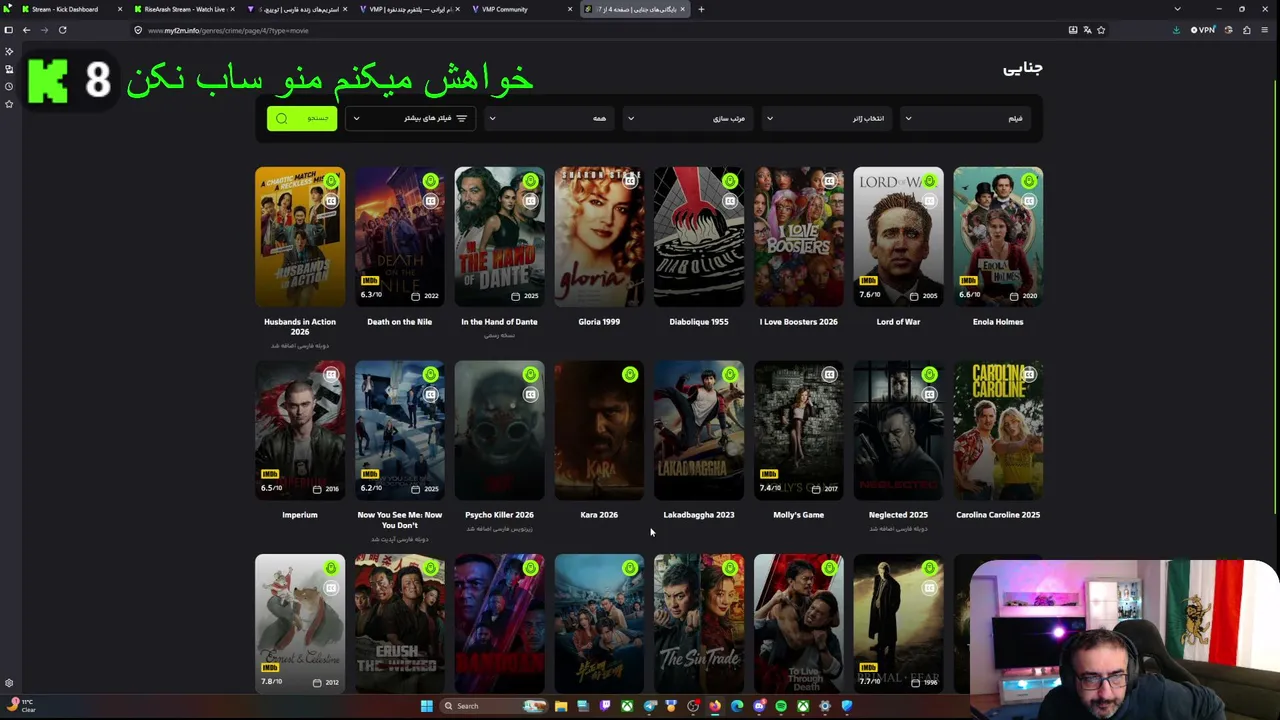The image size is (1280, 720).
Task: Click the 7.6/10 rating on Lord of War
Action: click(868, 295)
